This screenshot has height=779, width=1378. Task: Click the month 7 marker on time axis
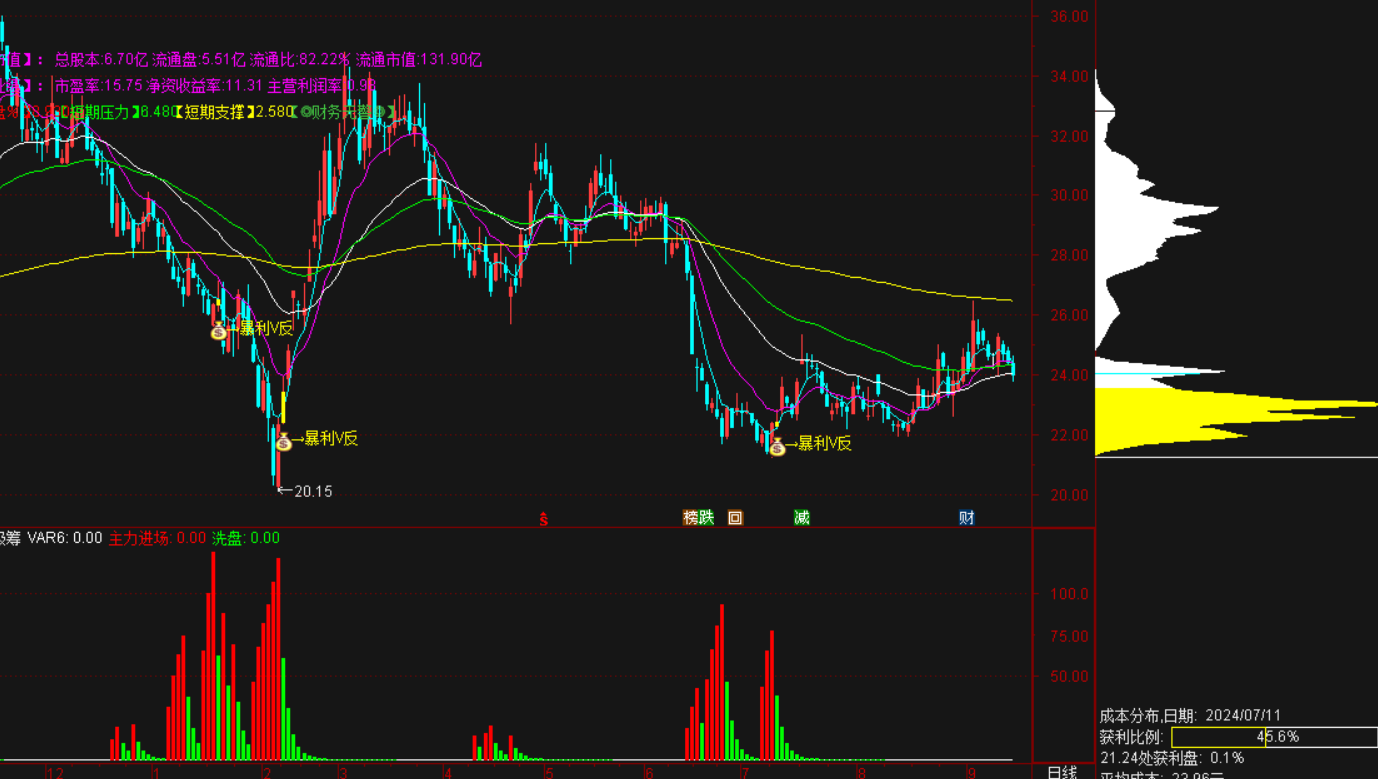coord(744,773)
